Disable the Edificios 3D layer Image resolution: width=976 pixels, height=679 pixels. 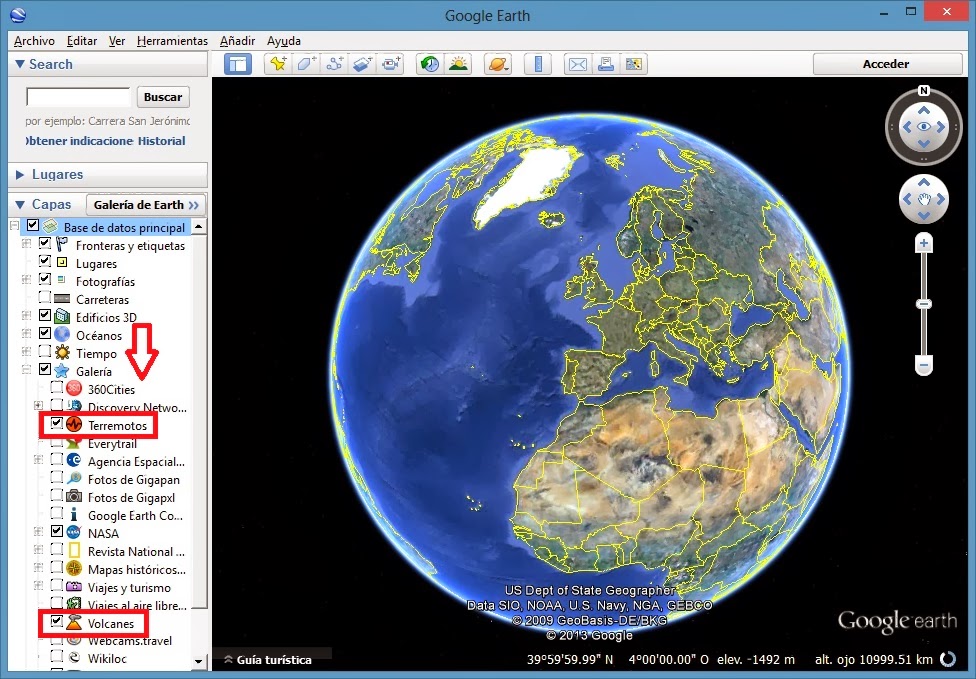(x=44, y=317)
